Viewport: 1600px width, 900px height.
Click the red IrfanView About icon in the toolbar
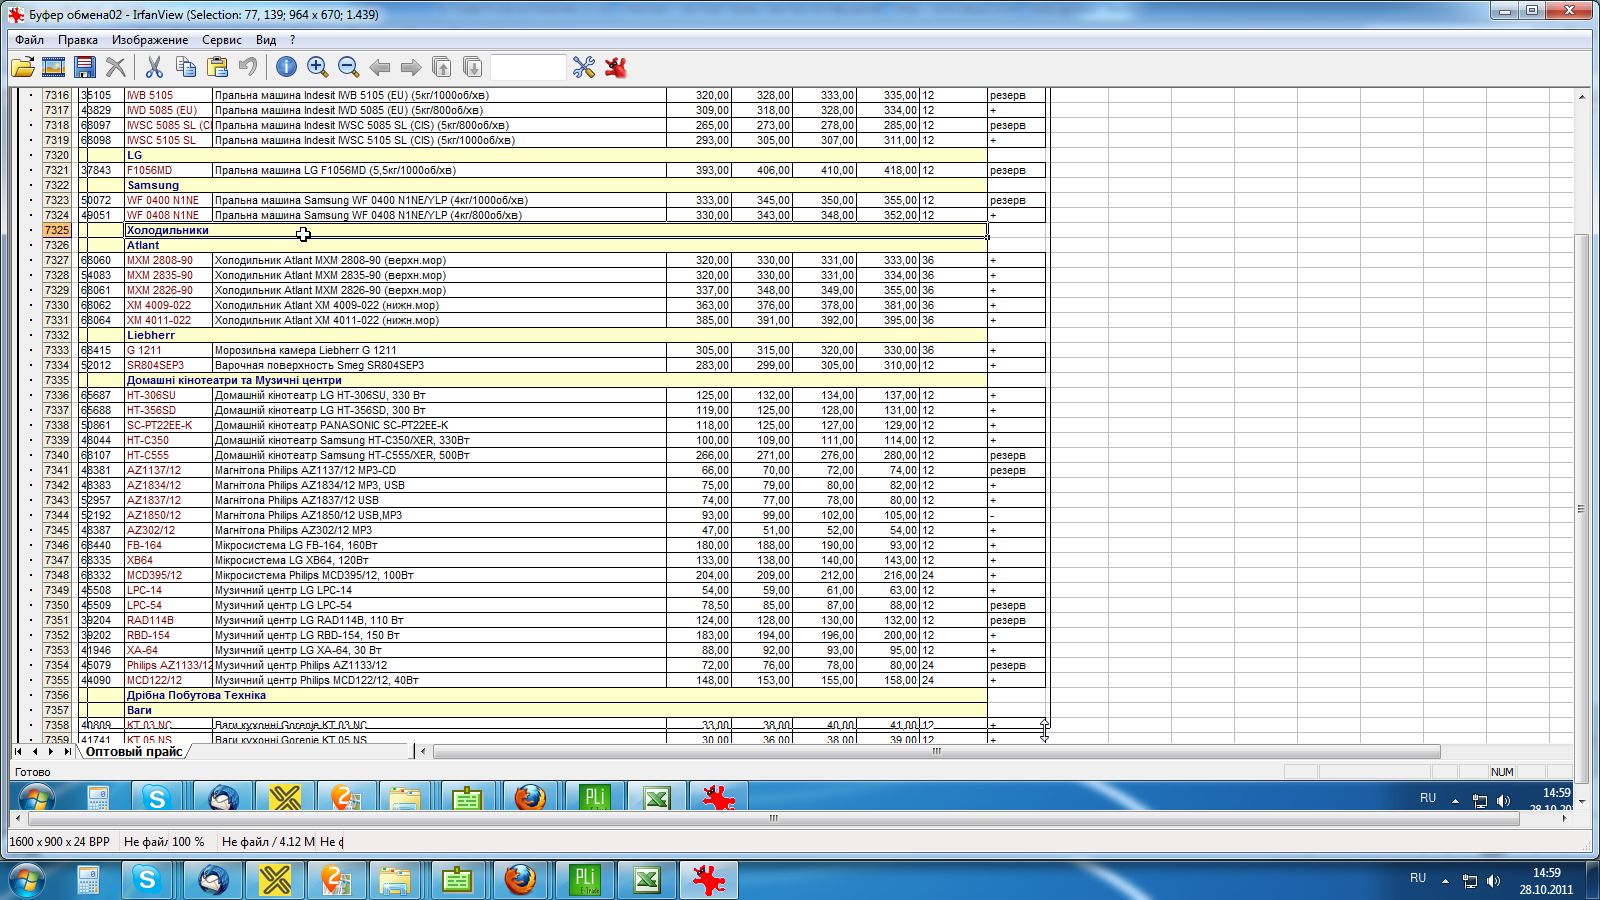(x=616, y=67)
